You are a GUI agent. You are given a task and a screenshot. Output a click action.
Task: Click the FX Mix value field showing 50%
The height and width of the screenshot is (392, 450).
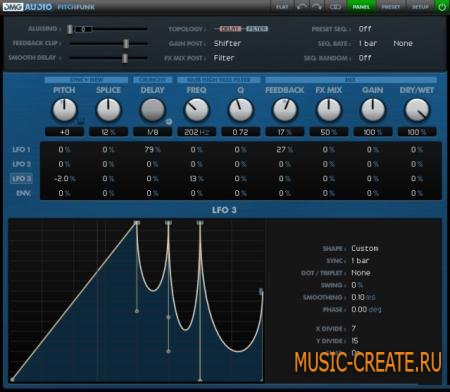pyautogui.click(x=329, y=132)
